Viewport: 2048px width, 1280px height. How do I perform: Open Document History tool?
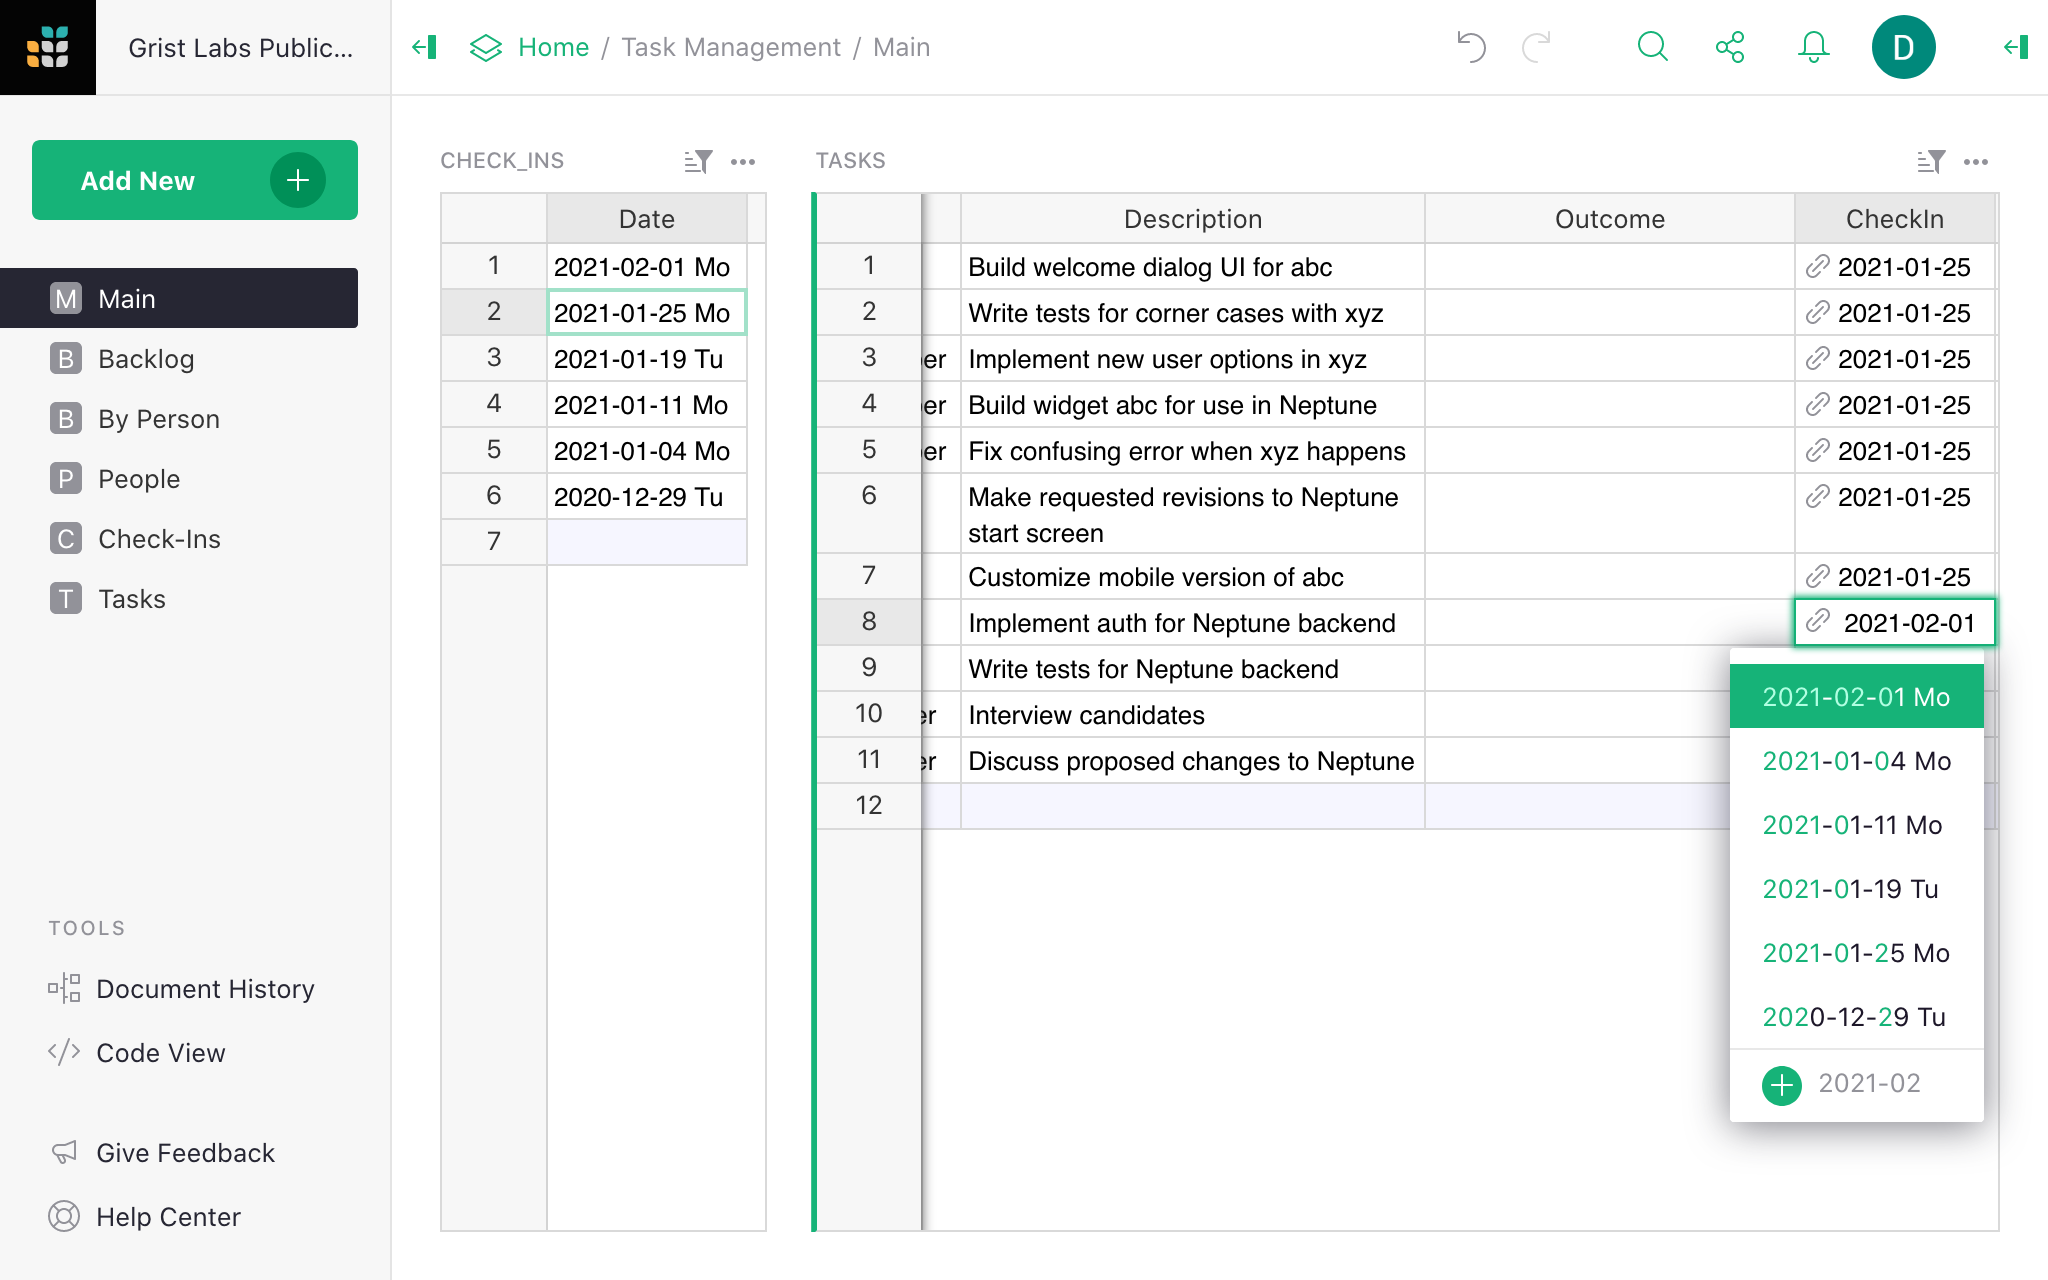pos(206,989)
